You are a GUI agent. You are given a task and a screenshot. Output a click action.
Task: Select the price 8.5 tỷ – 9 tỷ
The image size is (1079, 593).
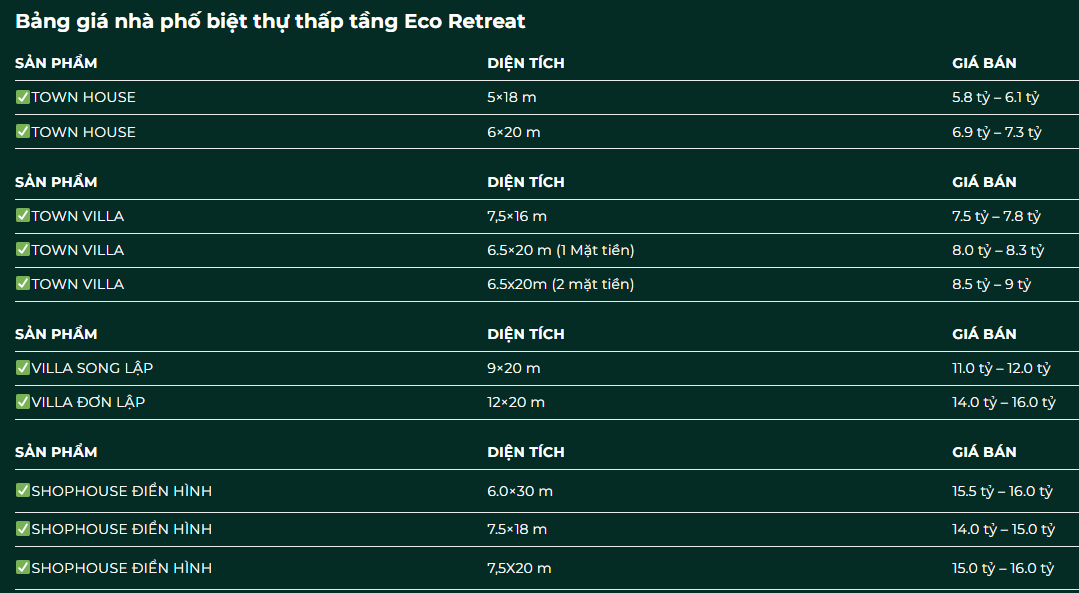click(991, 284)
